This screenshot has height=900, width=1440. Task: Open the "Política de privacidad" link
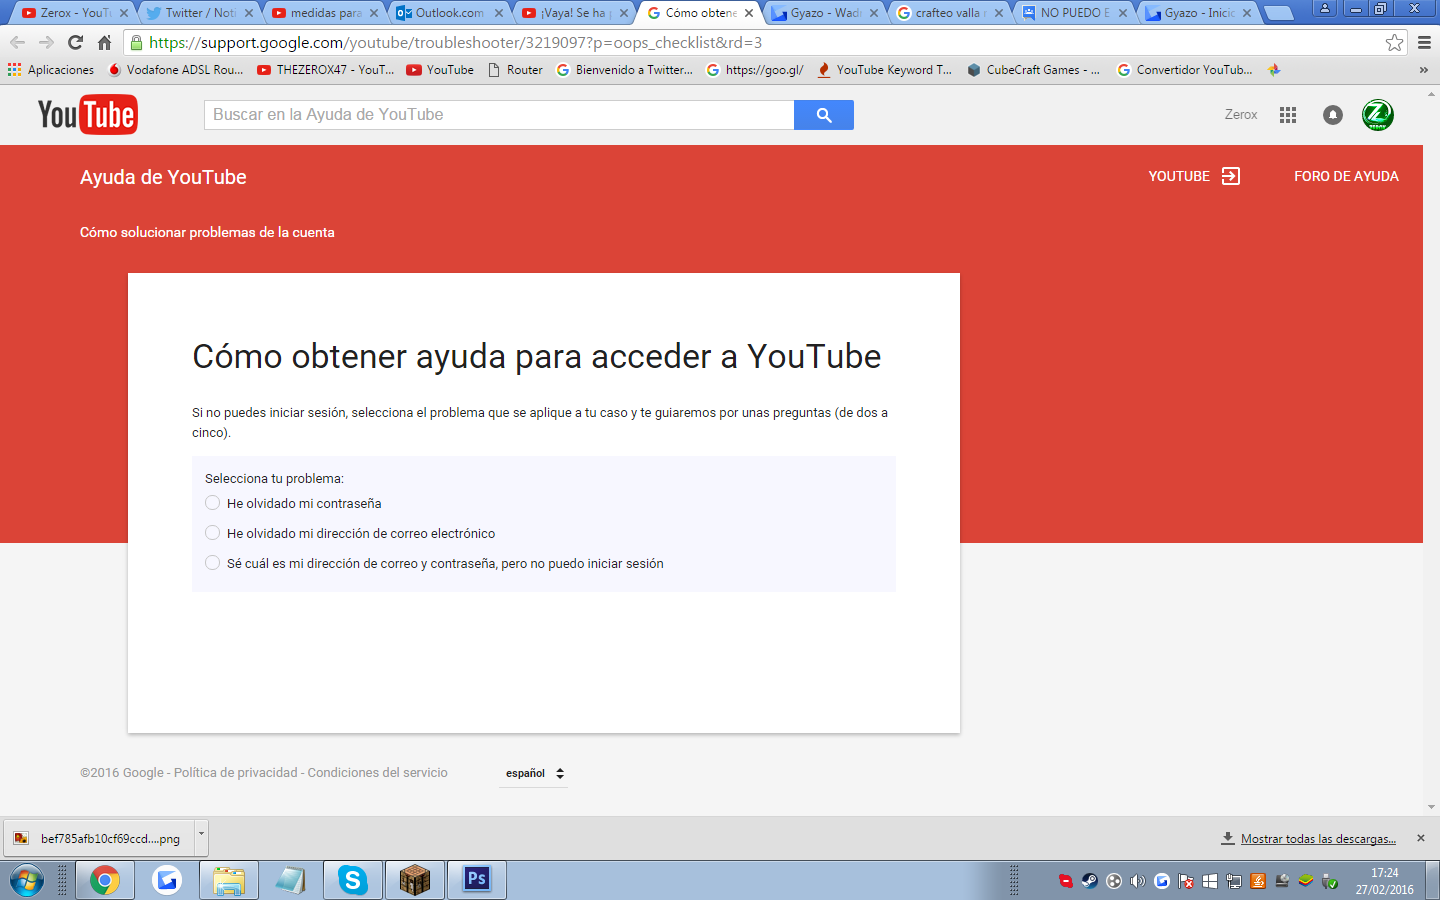[236, 773]
